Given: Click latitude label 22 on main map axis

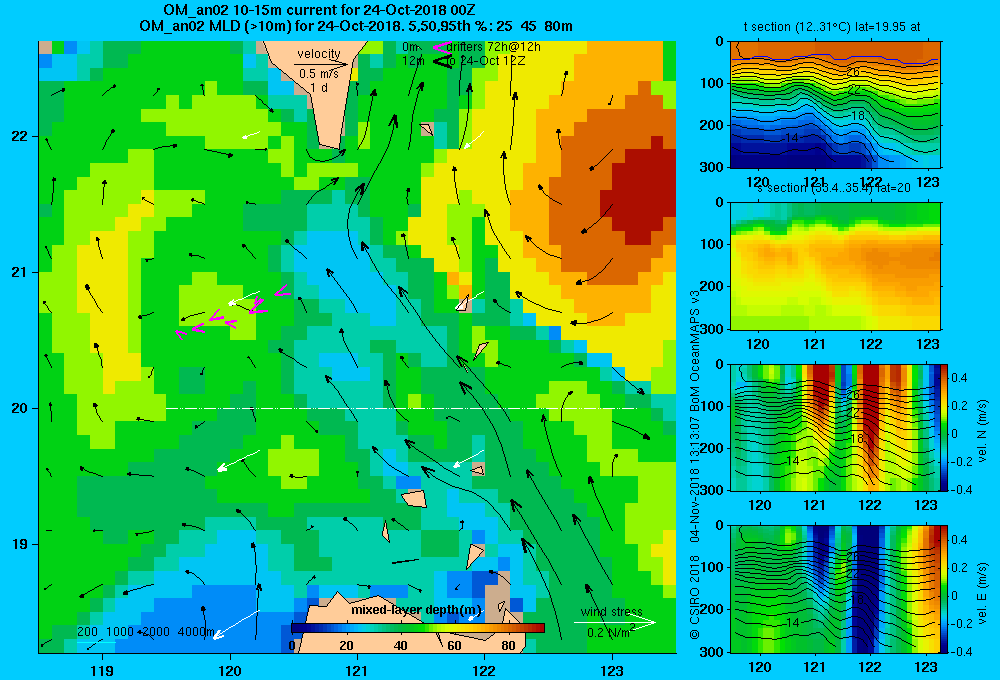Looking at the screenshot, I should pyautogui.click(x=19, y=136).
